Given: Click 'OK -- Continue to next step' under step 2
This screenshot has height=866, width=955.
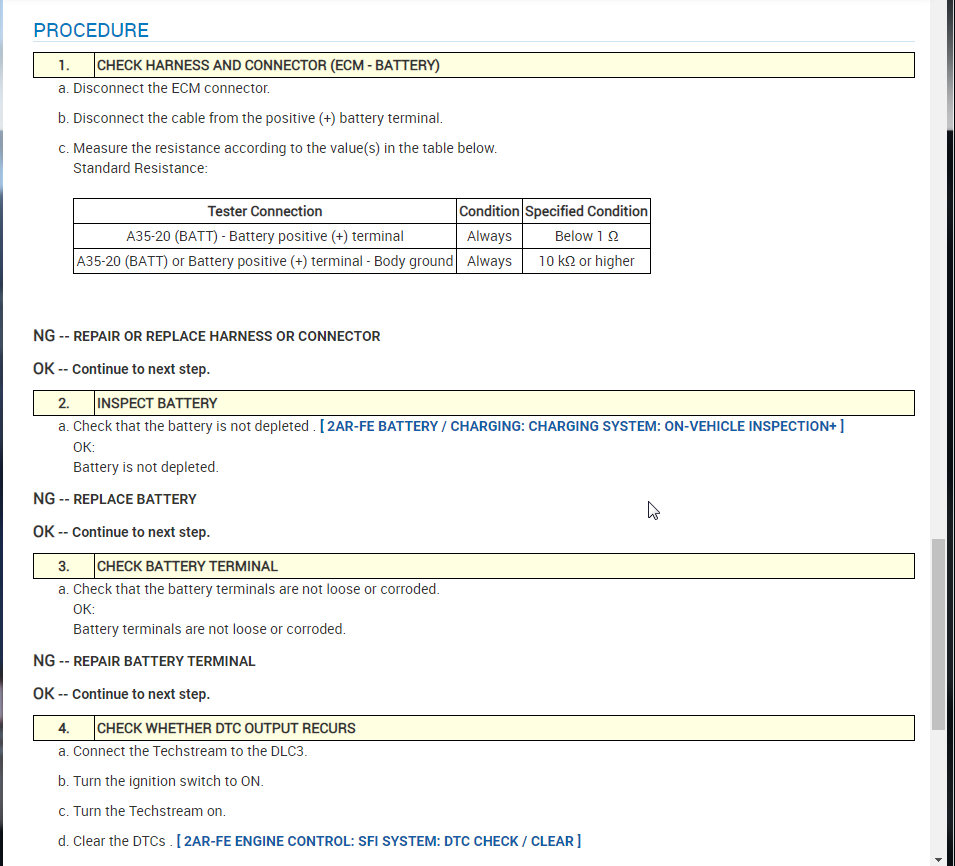Looking at the screenshot, I should pyautogui.click(x=121, y=532).
